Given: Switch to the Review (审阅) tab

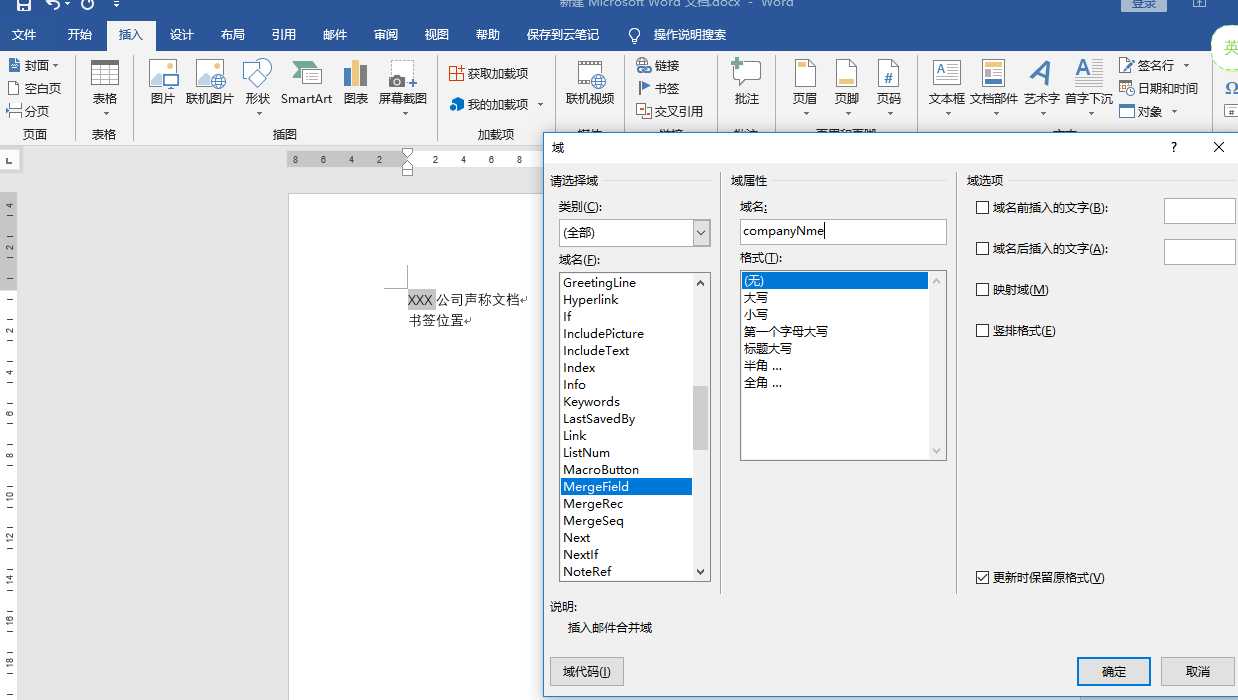Looking at the screenshot, I should click(x=386, y=35).
